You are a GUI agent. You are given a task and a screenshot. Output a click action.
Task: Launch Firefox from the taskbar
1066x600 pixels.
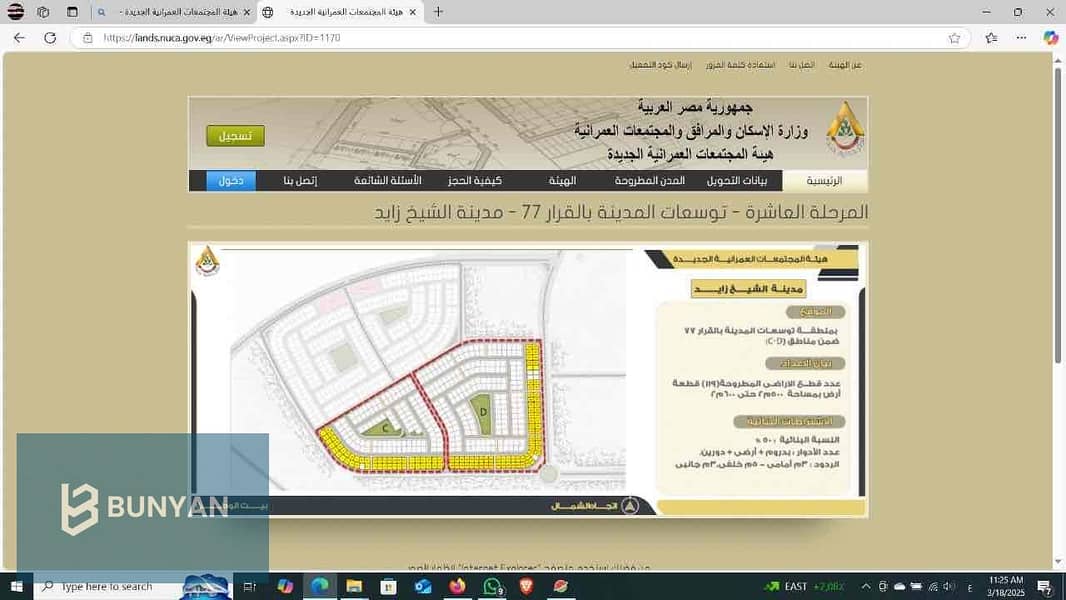[x=458, y=586]
